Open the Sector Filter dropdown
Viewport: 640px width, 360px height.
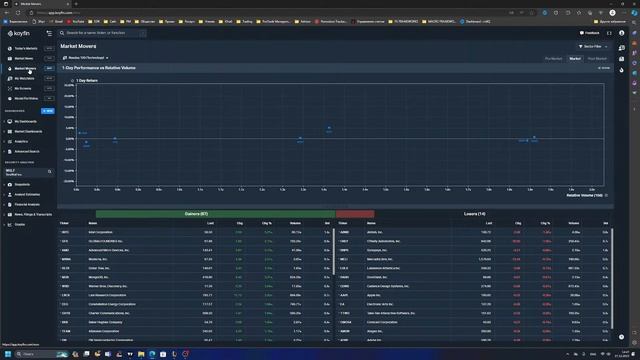point(593,47)
